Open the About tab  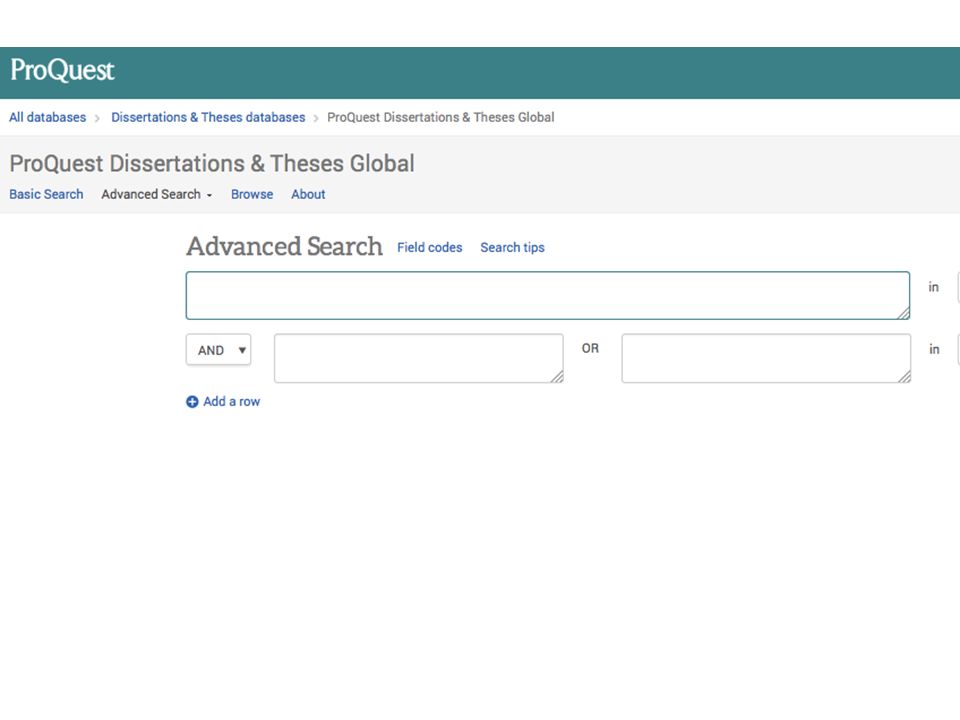(x=308, y=194)
